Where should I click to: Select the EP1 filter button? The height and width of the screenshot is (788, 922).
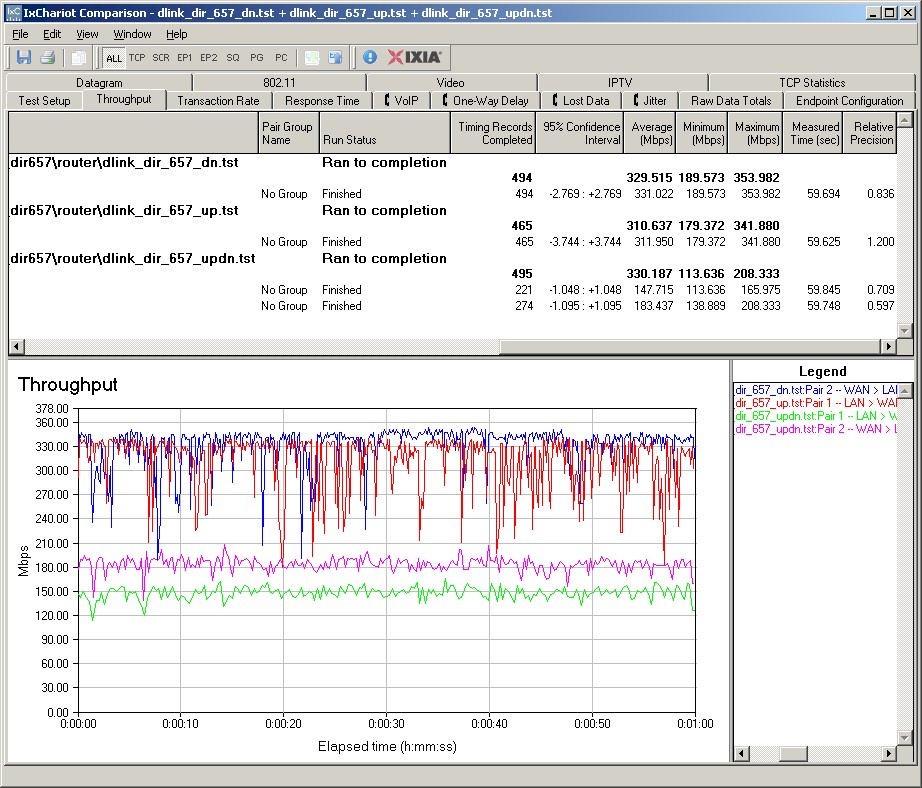click(185, 58)
